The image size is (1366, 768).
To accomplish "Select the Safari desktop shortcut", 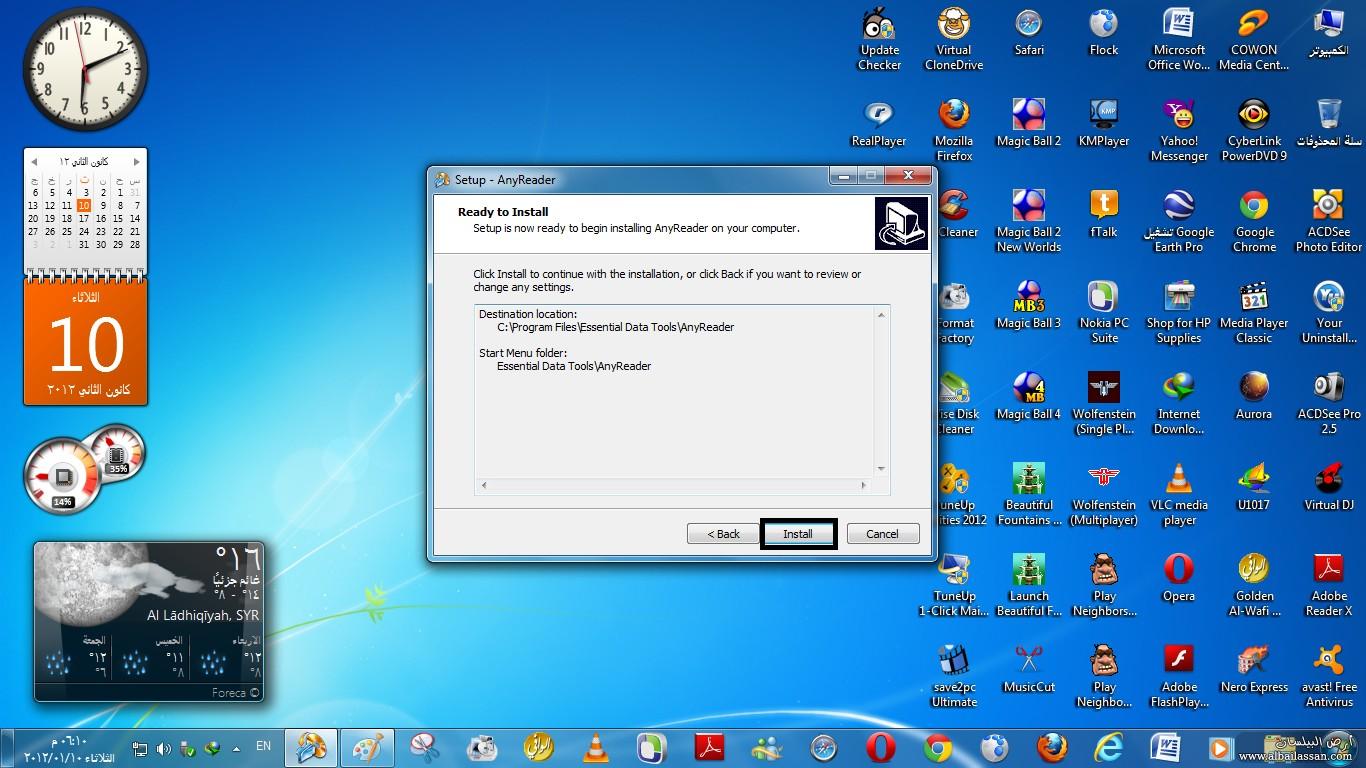I will [x=1029, y=33].
